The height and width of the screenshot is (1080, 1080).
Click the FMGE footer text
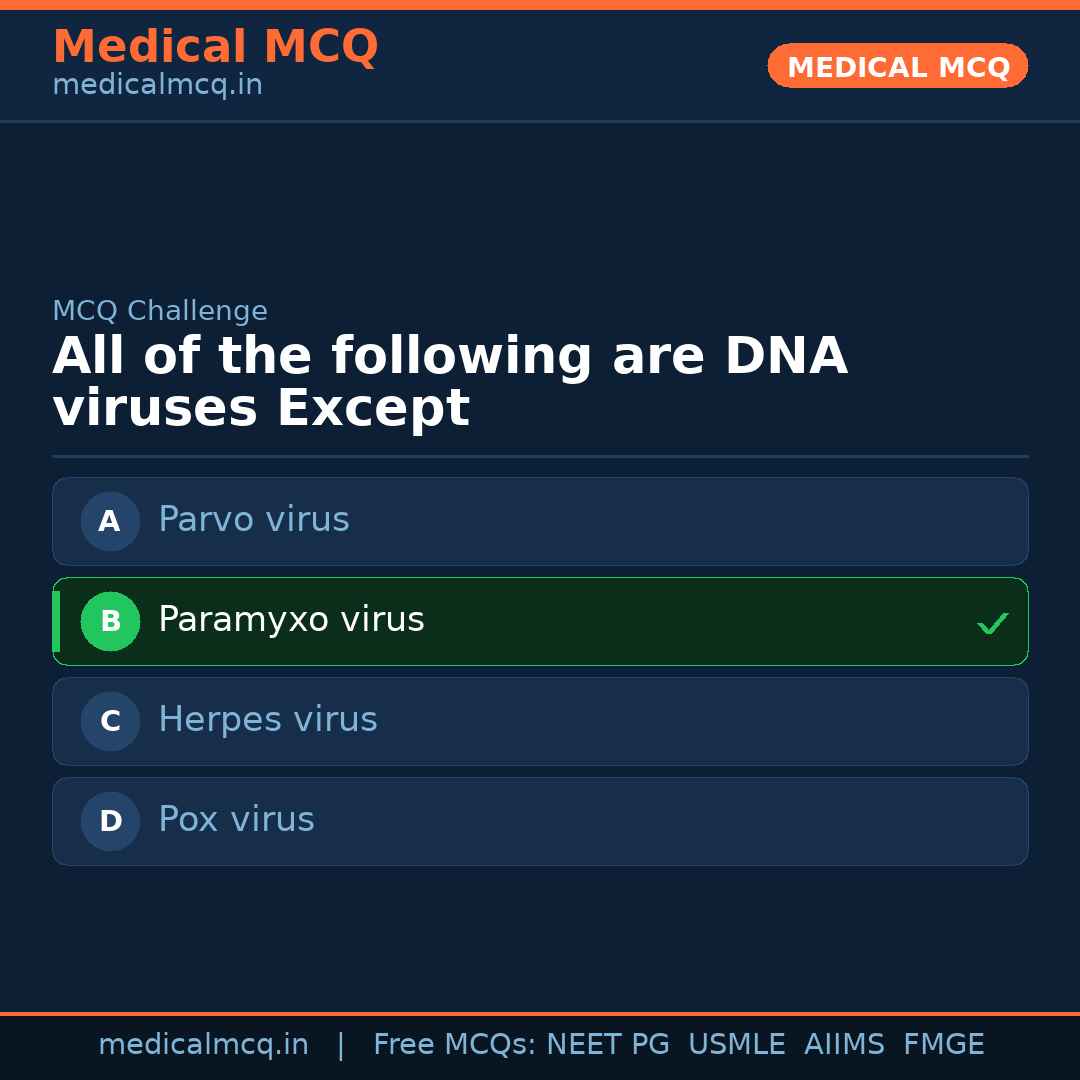click(x=943, y=1045)
